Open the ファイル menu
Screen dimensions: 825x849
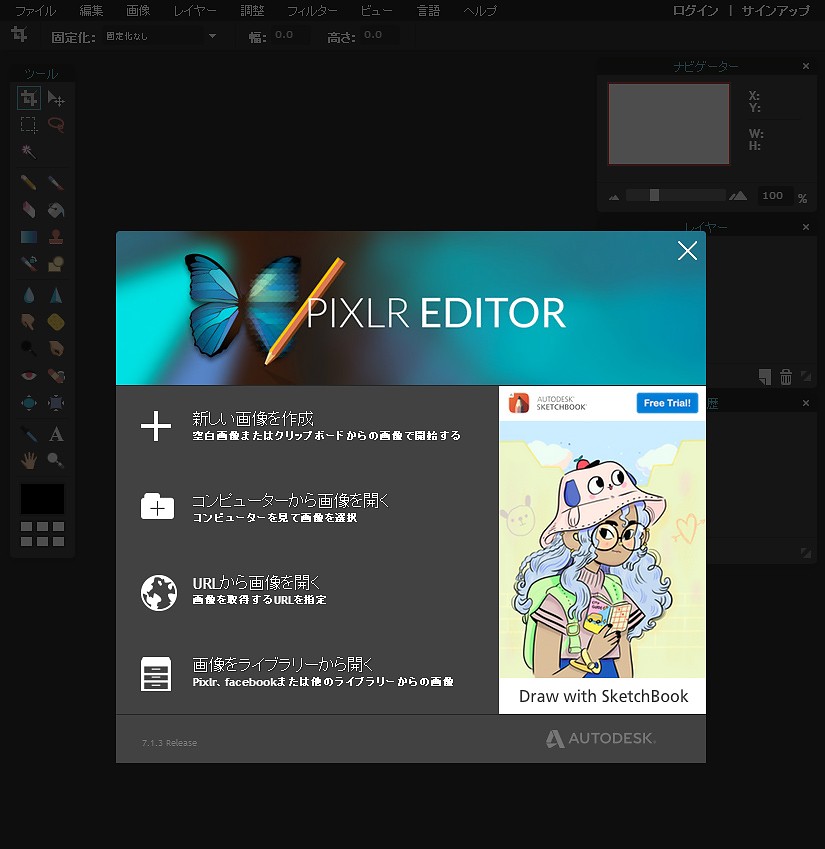click(35, 11)
